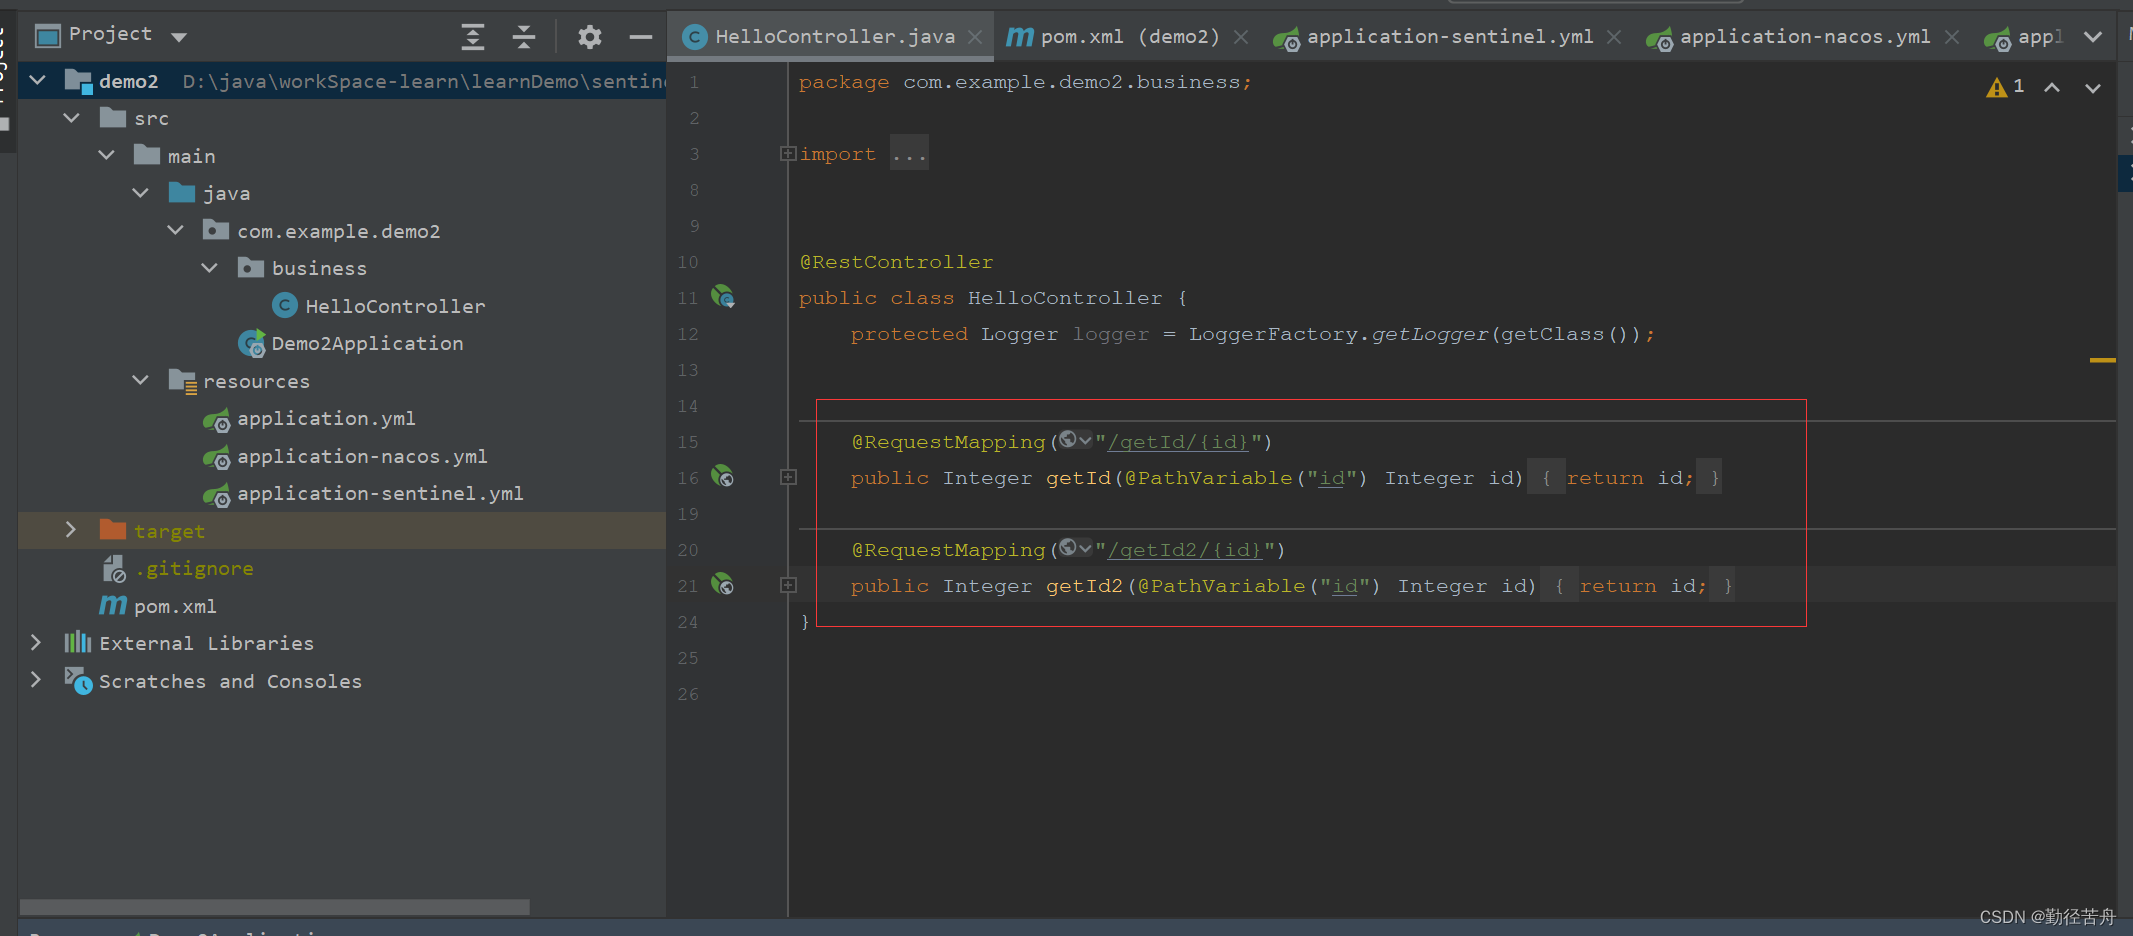
Task: Click the globe icon before "/getId2/{id}" mapping
Action: (x=1068, y=547)
